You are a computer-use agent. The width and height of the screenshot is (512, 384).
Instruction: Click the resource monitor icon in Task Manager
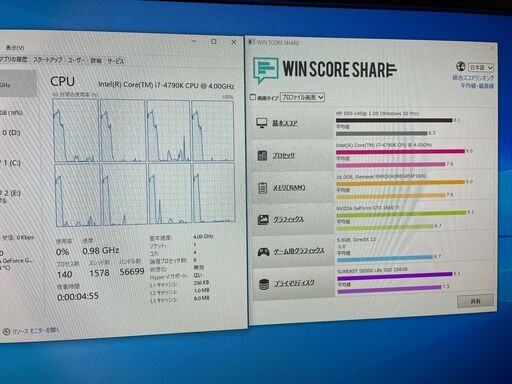click(x=6, y=331)
